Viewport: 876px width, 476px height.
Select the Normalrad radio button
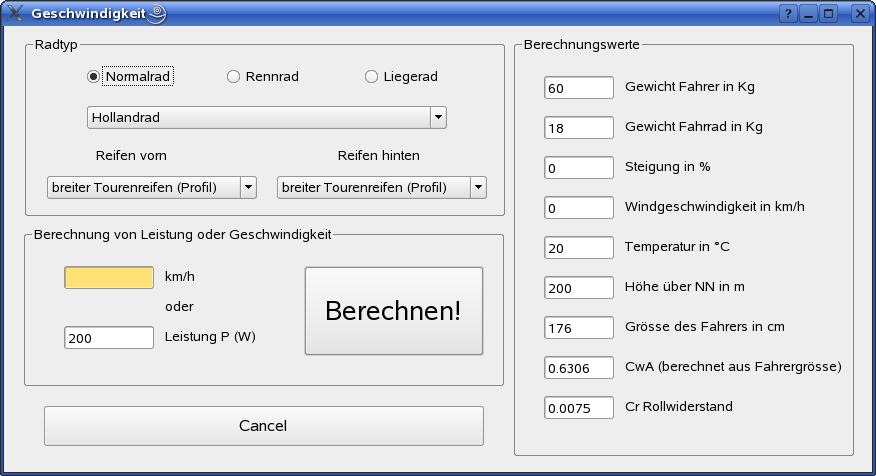94,76
